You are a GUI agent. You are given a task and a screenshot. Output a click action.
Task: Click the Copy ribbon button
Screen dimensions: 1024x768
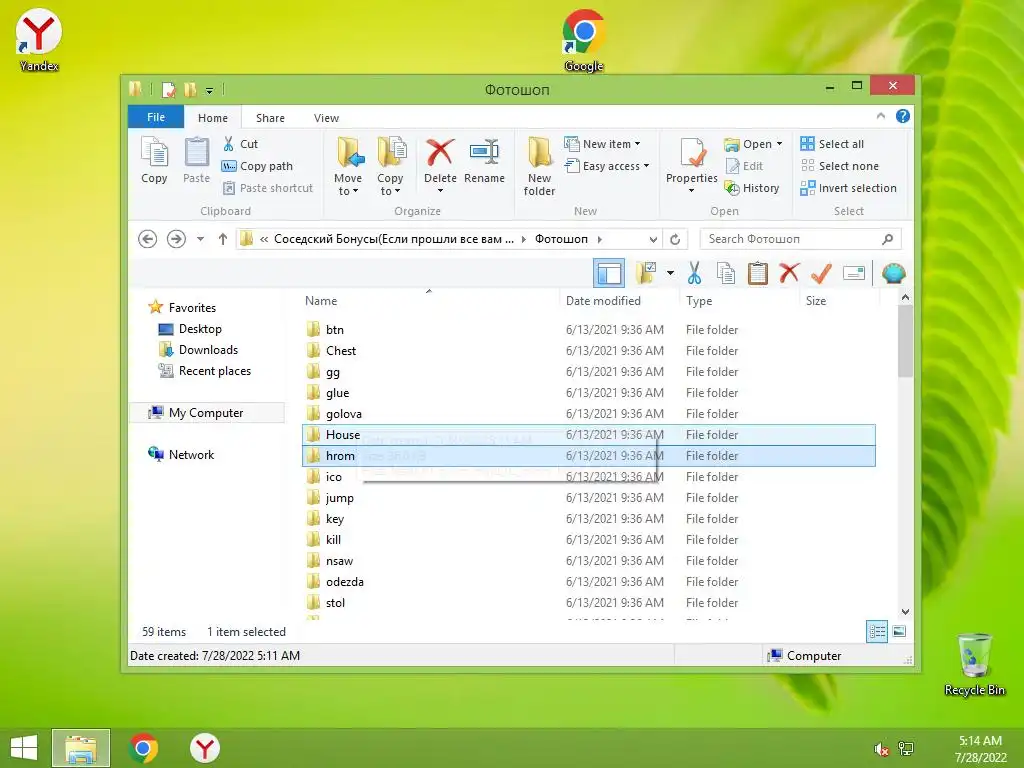click(154, 161)
